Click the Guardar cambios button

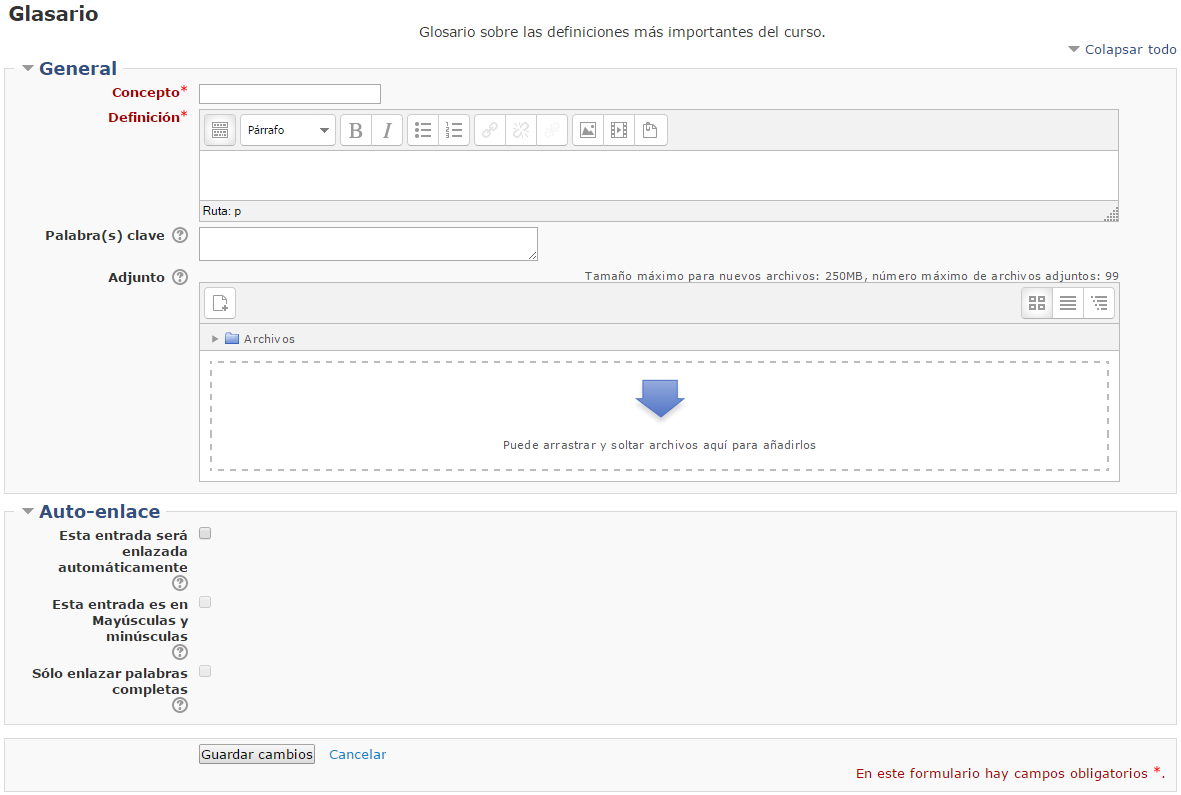pos(257,754)
